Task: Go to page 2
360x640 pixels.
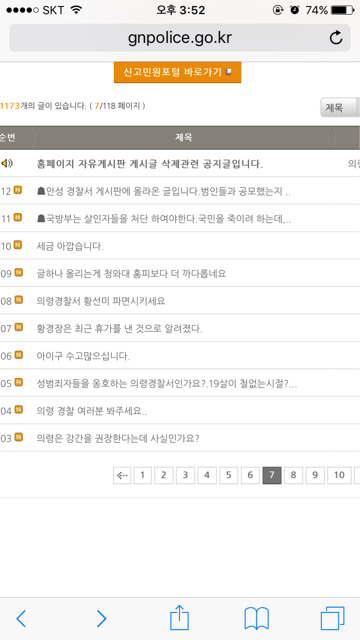Action: tap(164, 475)
